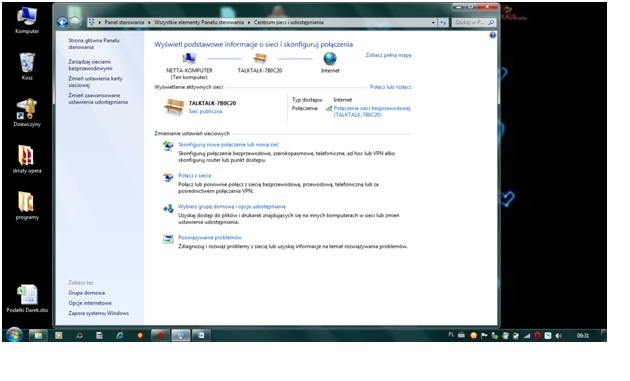Image resolution: width=630 pixels, height=381 pixels.
Task: Open the Windows Start orb
Action: click(x=14, y=335)
